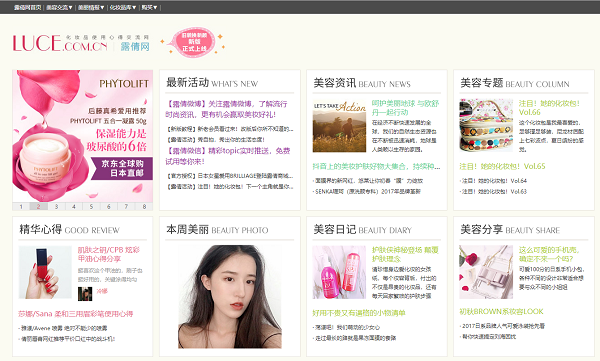600x361 pixels.
Task: Open the green link below the Beauty Diary thumbnail
Action: click(x=359, y=313)
